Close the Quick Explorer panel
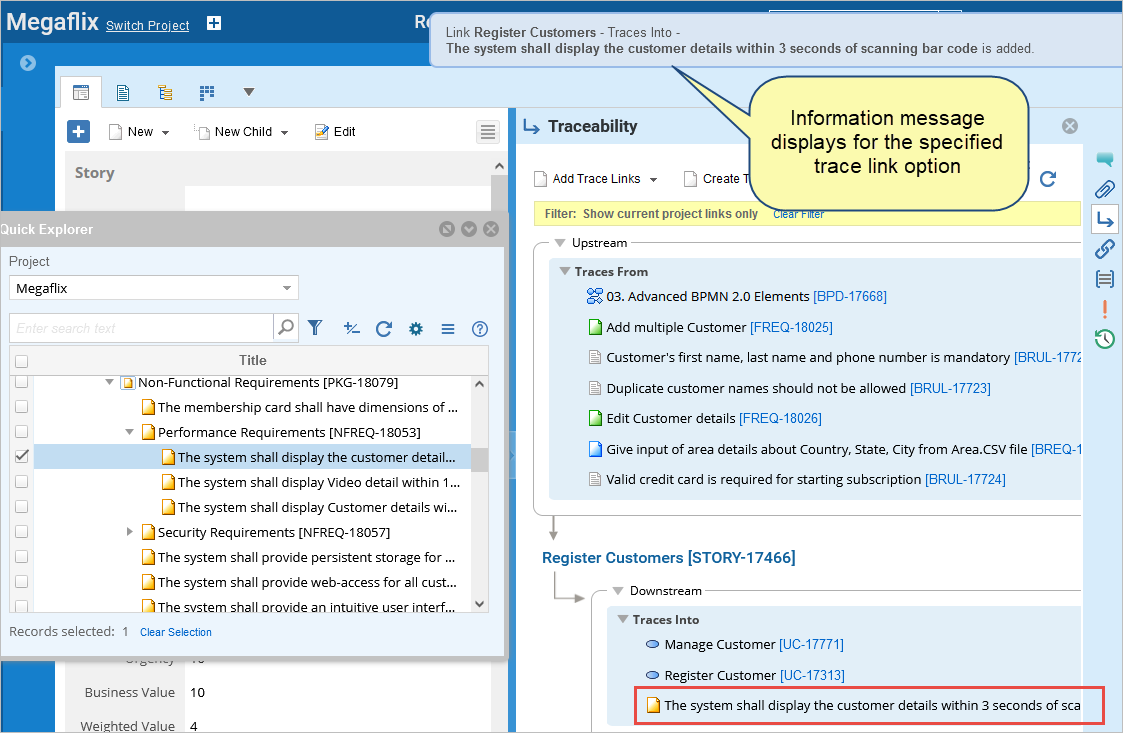Screen dimensions: 1123x733 click(x=491, y=229)
